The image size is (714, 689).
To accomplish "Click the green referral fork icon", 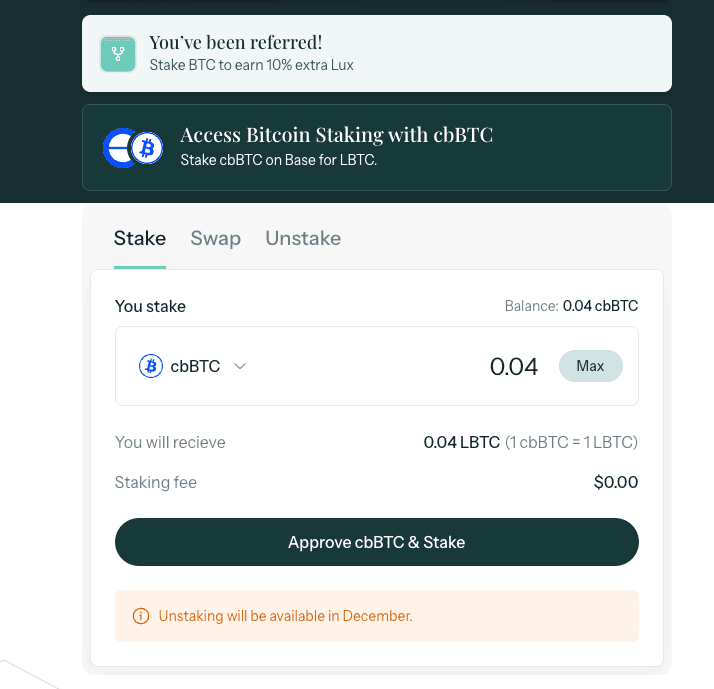I will click(x=118, y=53).
